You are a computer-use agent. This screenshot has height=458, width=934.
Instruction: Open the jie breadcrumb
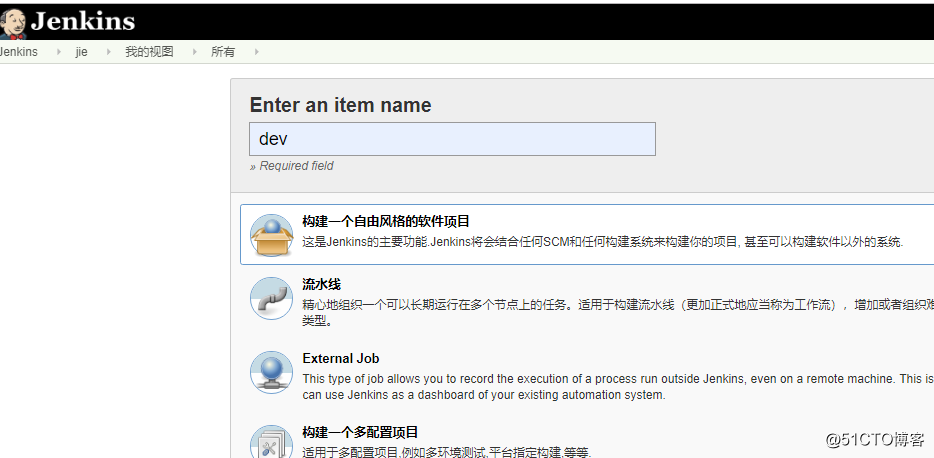pos(82,52)
